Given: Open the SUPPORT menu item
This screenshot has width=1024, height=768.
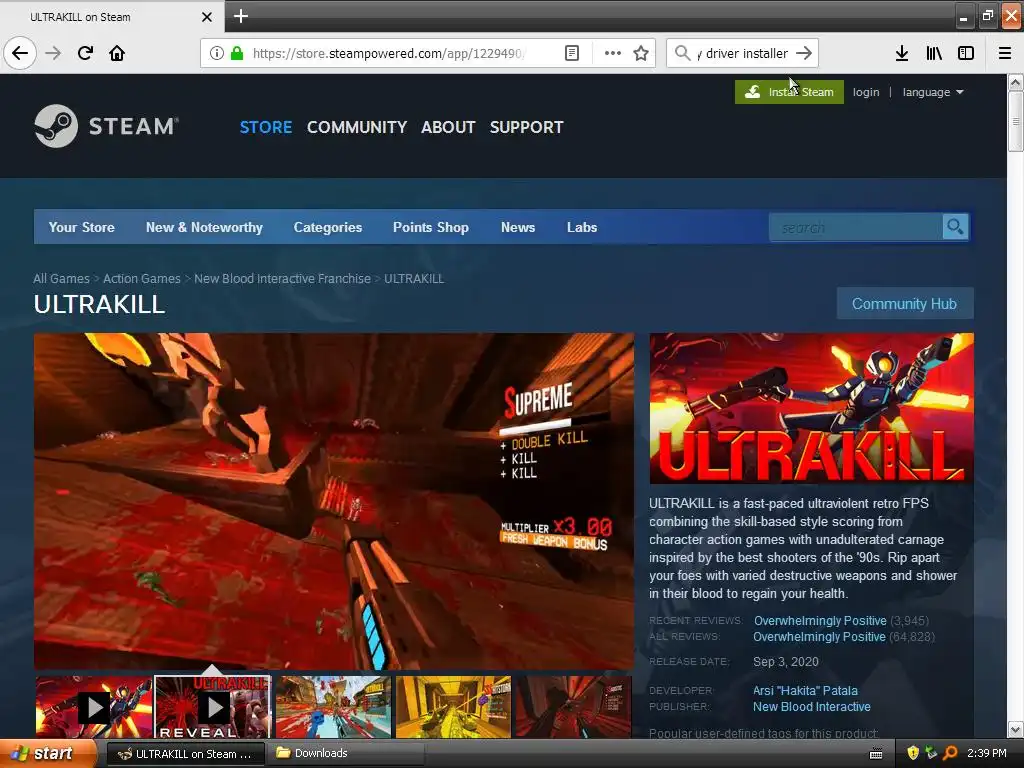Looking at the screenshot, I should pos(526,127).
